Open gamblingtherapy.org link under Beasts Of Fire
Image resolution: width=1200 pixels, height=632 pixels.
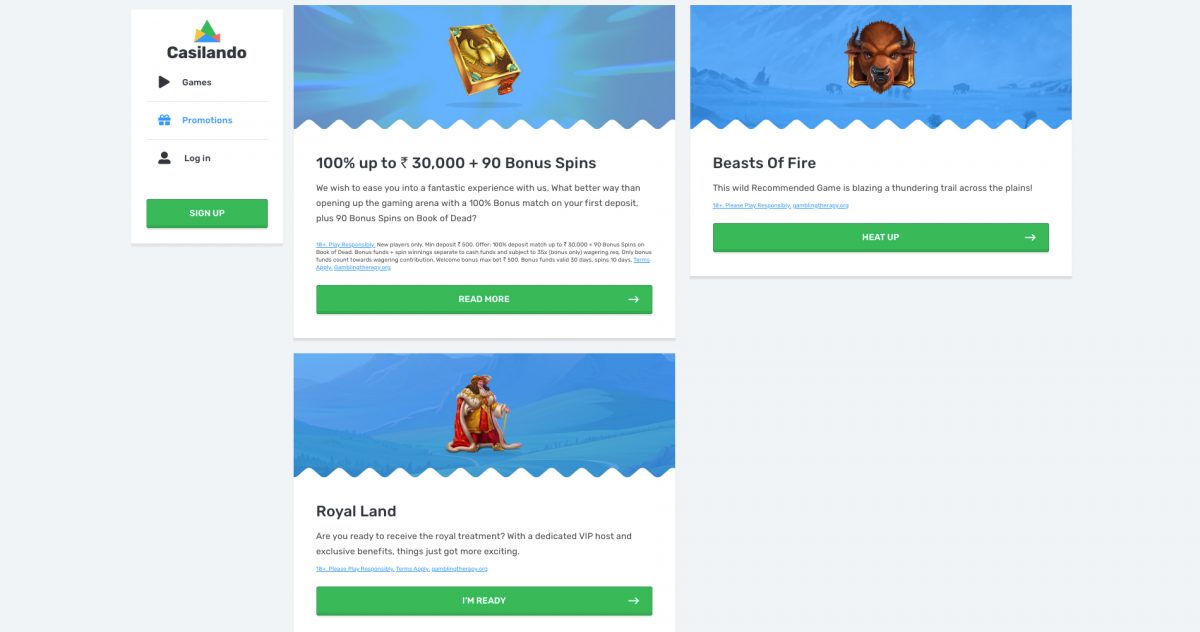click(x=820, y=205)
